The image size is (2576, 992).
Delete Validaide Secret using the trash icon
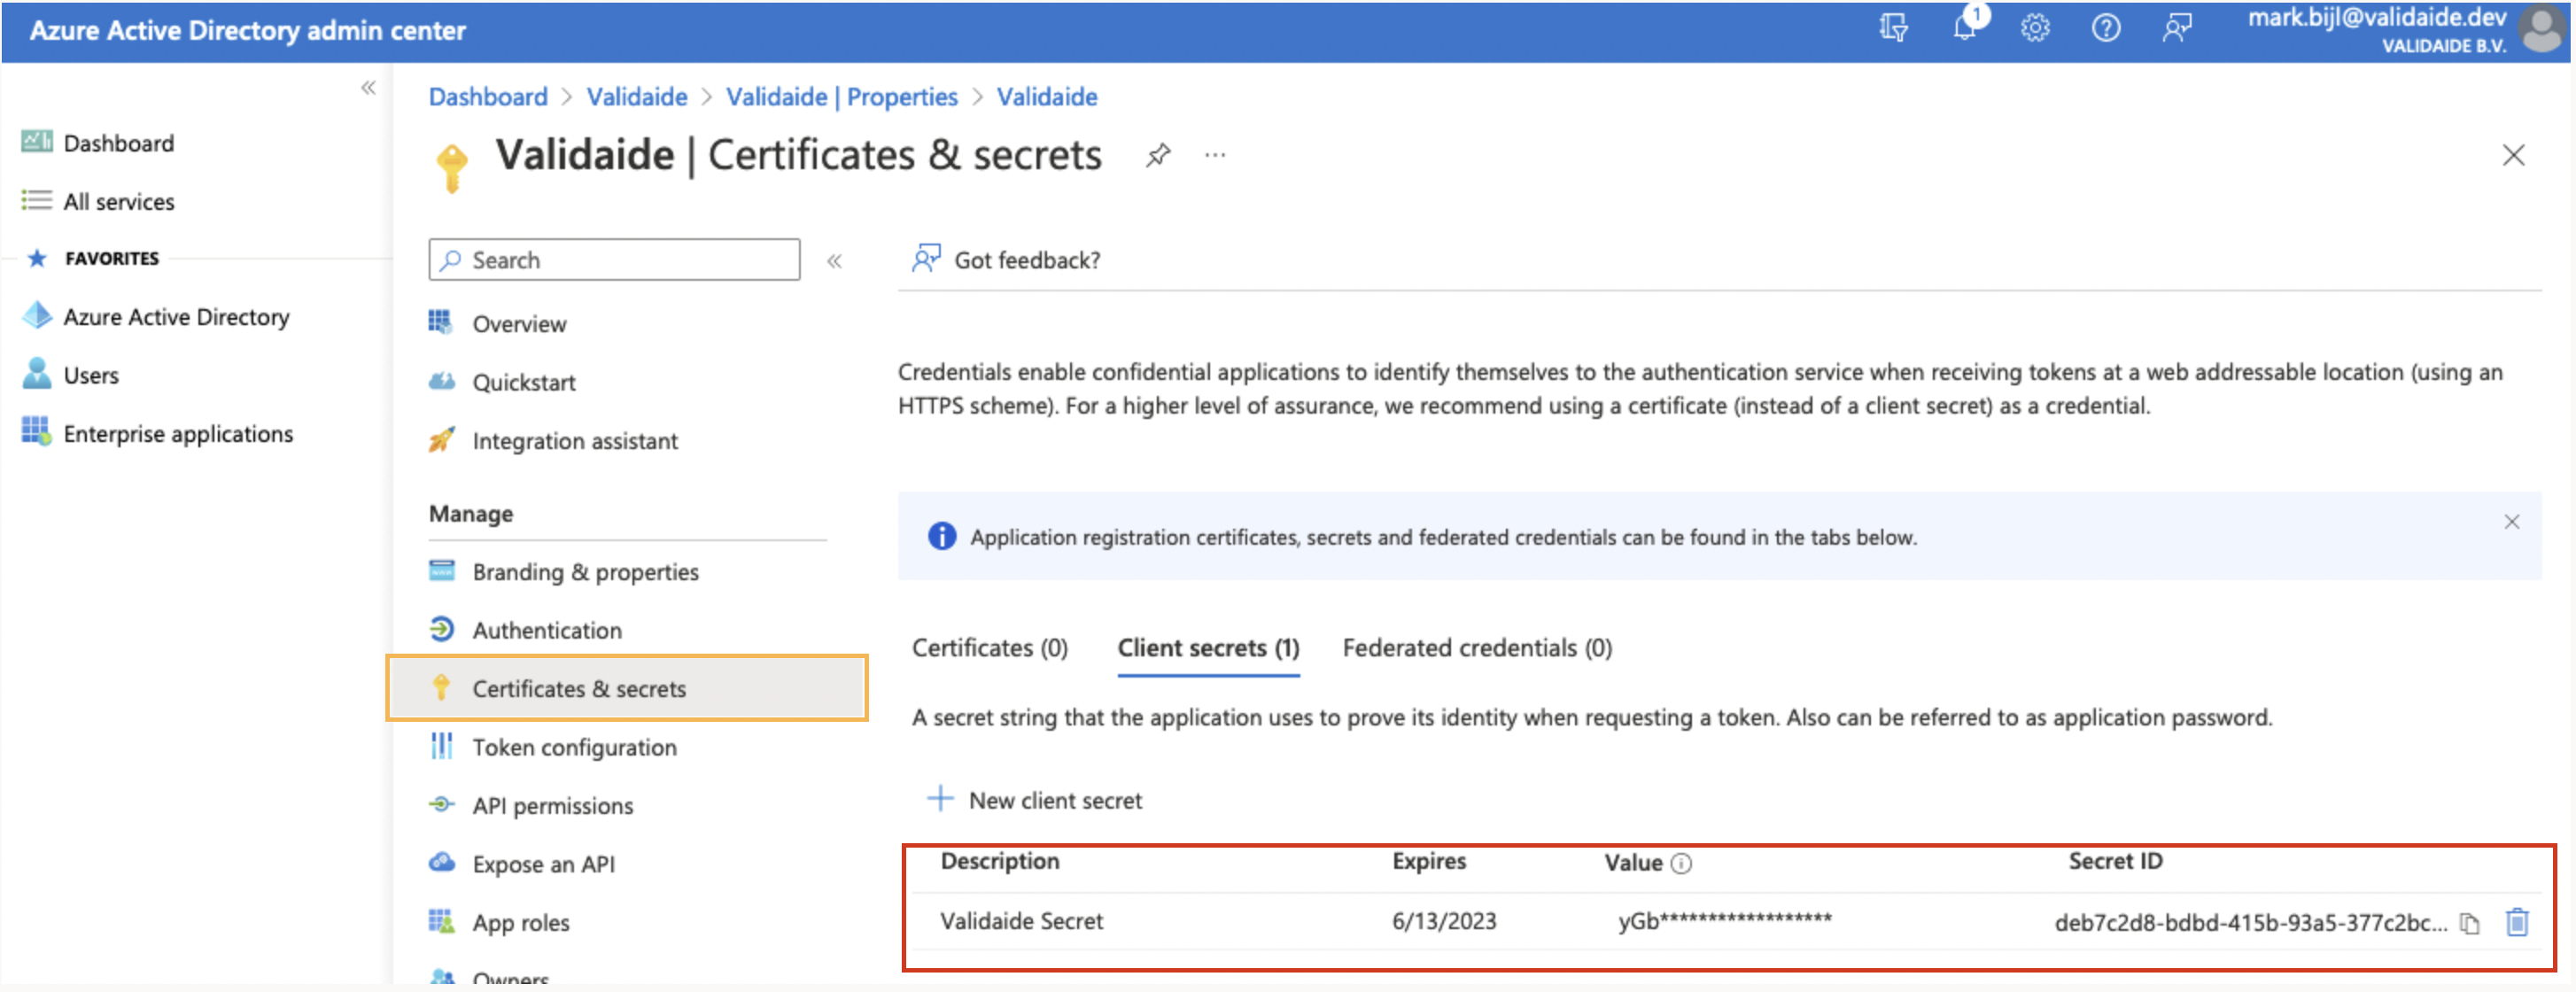2517,922
